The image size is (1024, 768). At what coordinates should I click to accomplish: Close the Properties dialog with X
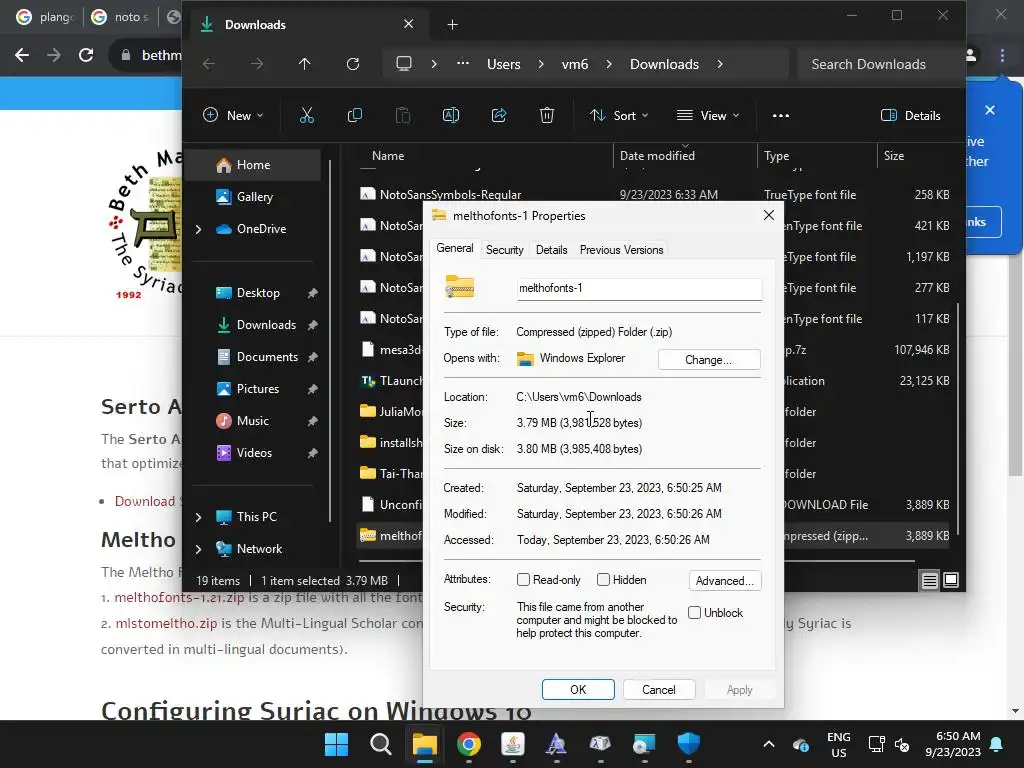point(769,215)
